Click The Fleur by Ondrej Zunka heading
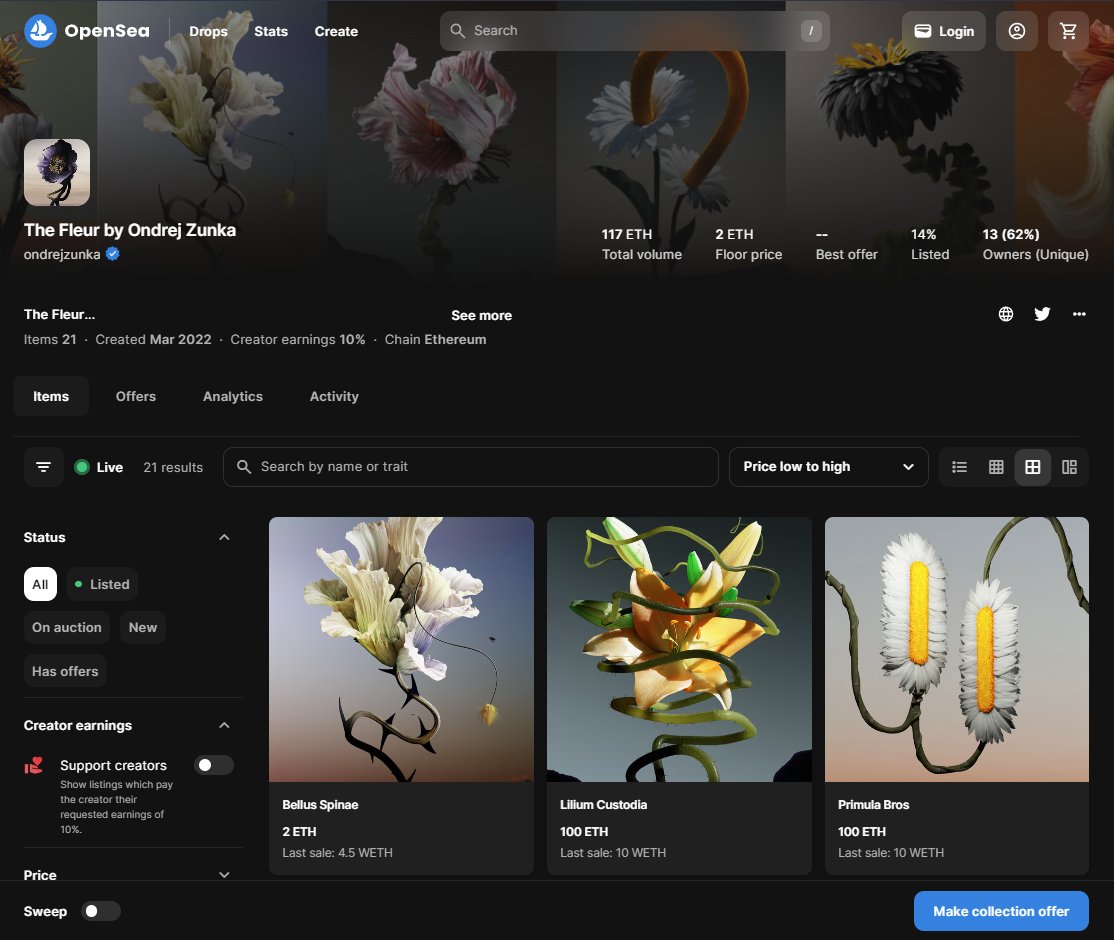The width and height of the screenshot is (1114, 940). [x=130, y=230]
